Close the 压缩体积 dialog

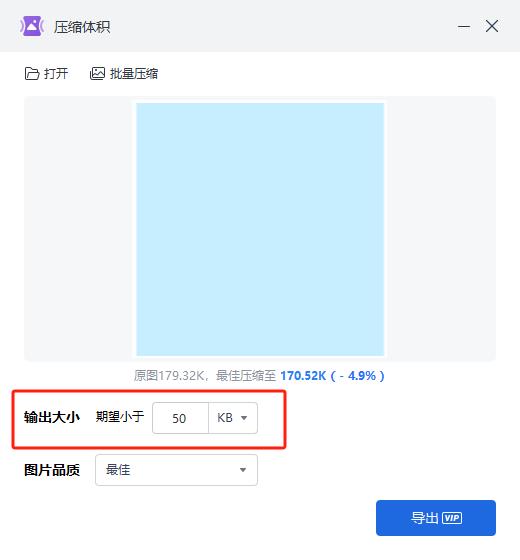coord(492,26)
